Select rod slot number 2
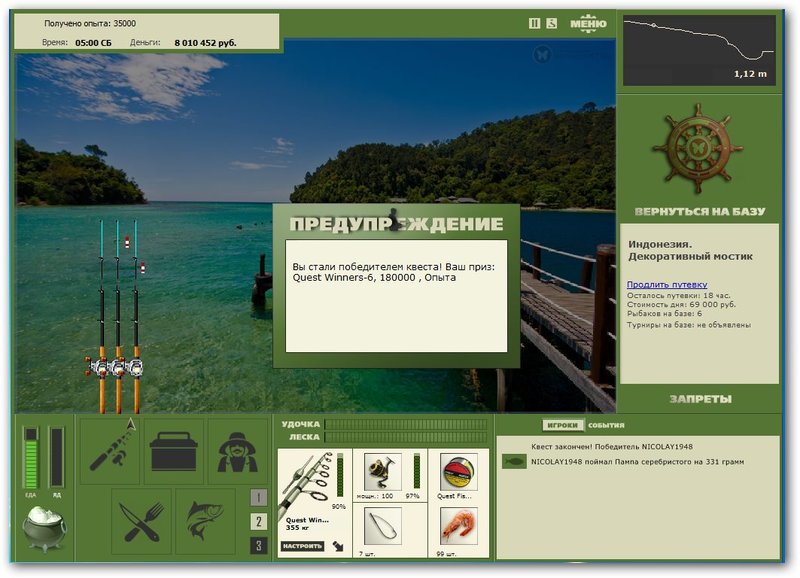 coord(259,521)
